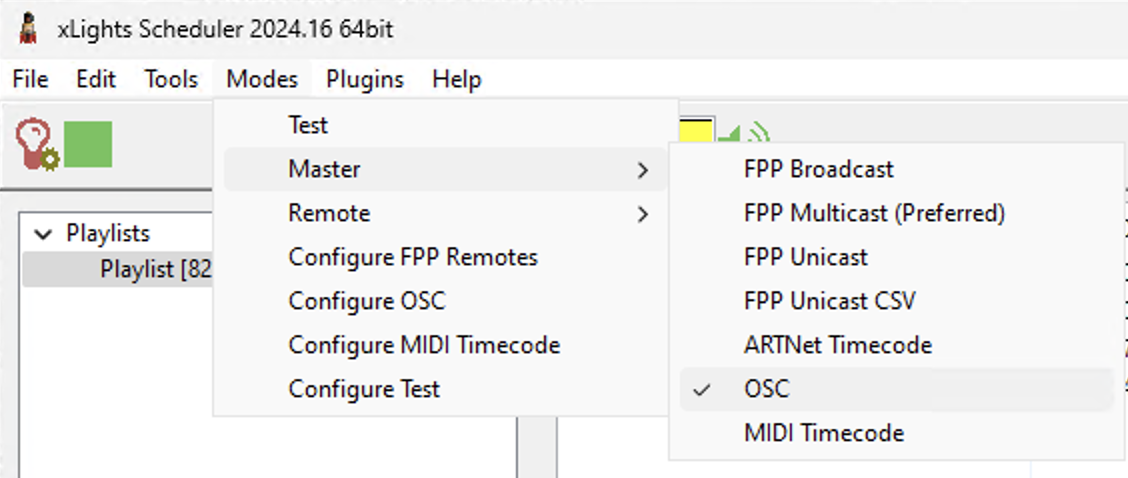Expand the Remote submenu arrow
Viewport: 1128px width, 478px height.
point(643,214)
